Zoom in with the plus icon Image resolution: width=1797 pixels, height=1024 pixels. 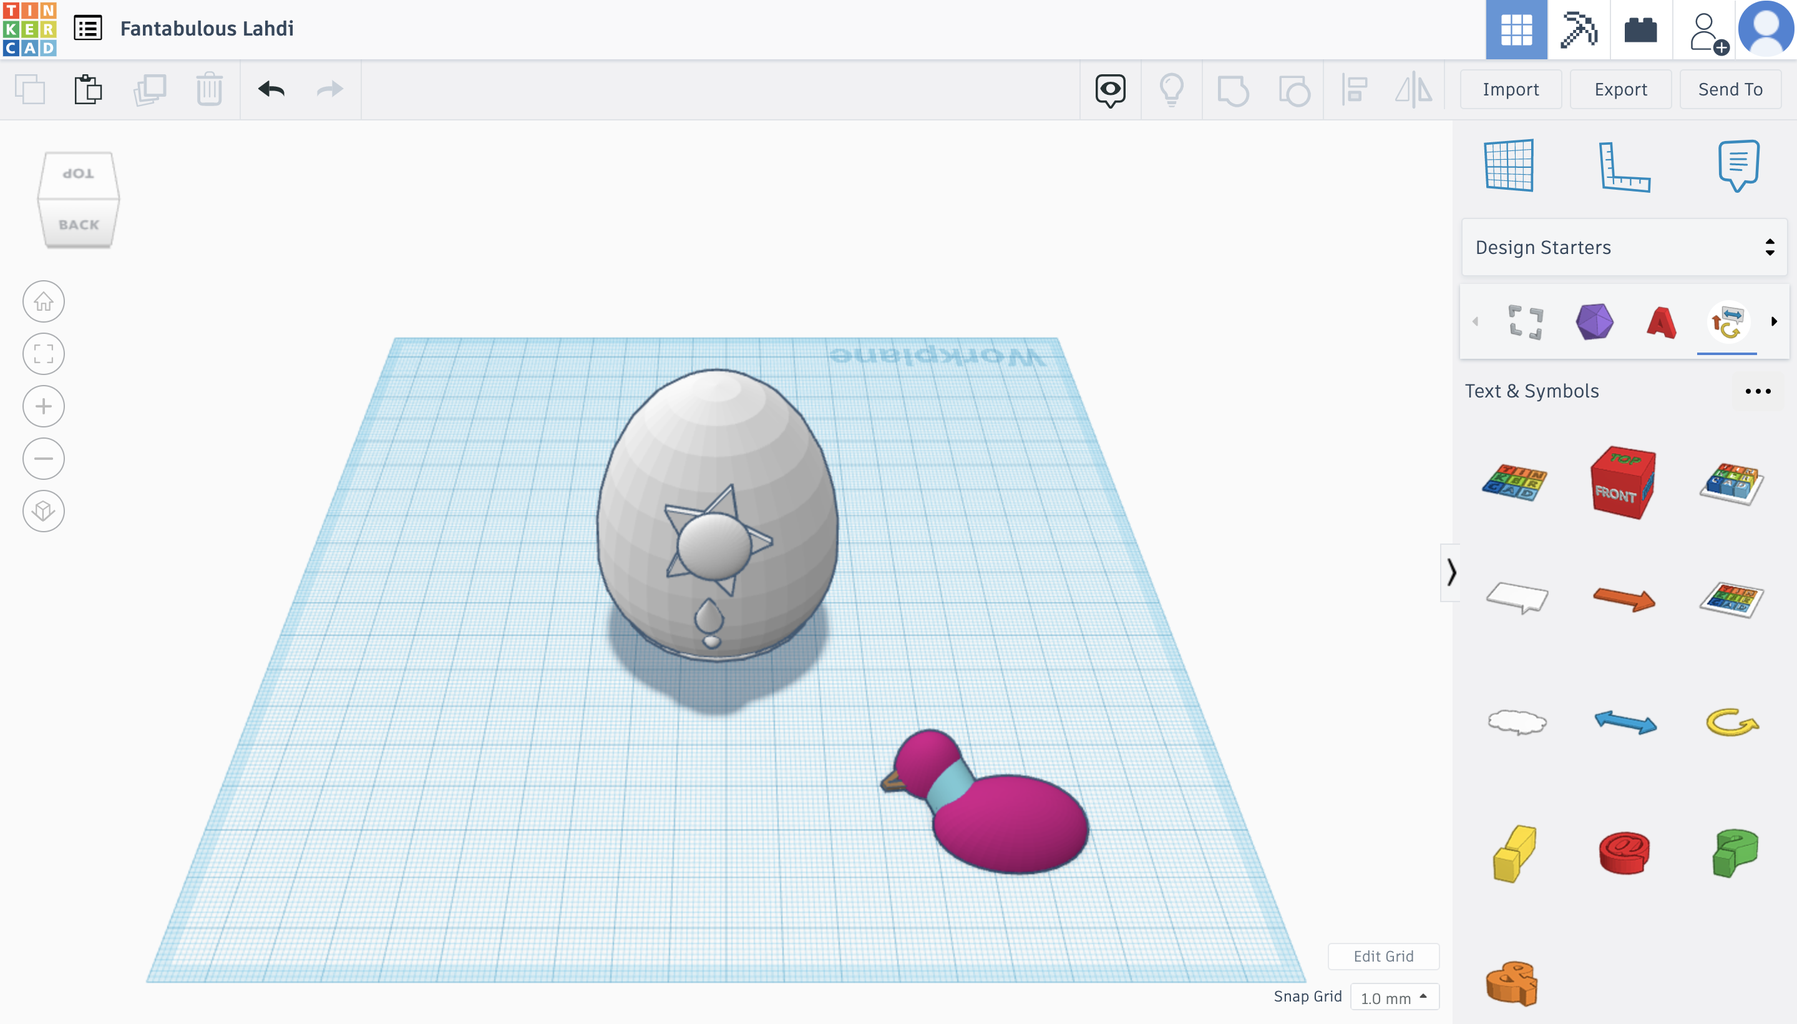point(43,406)
